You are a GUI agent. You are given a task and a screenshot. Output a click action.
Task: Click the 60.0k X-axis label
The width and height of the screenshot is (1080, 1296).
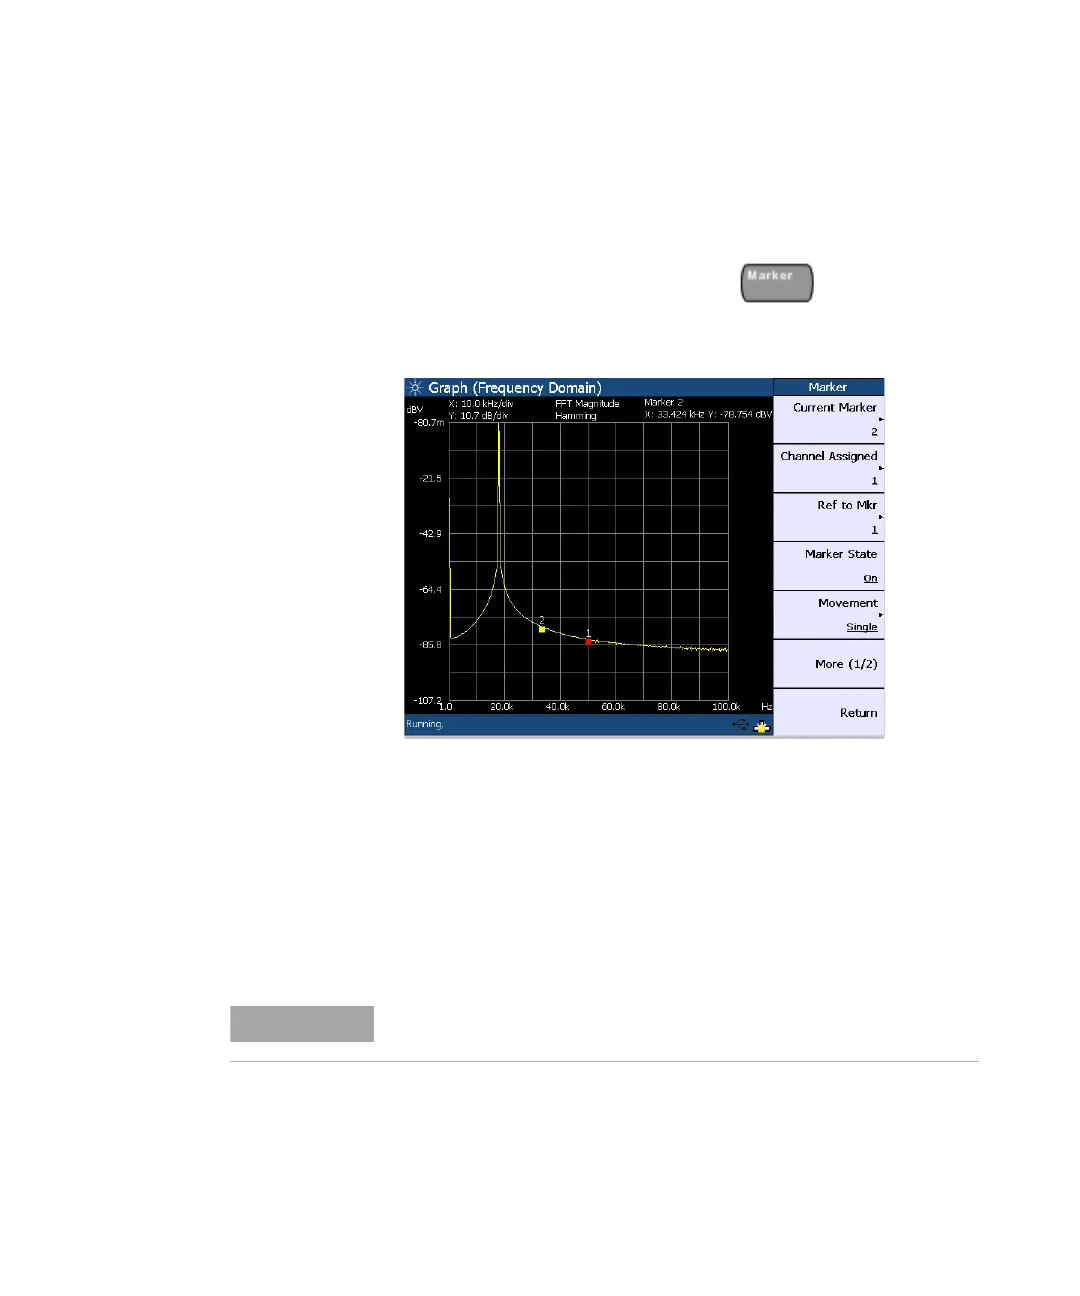(613, 707)
